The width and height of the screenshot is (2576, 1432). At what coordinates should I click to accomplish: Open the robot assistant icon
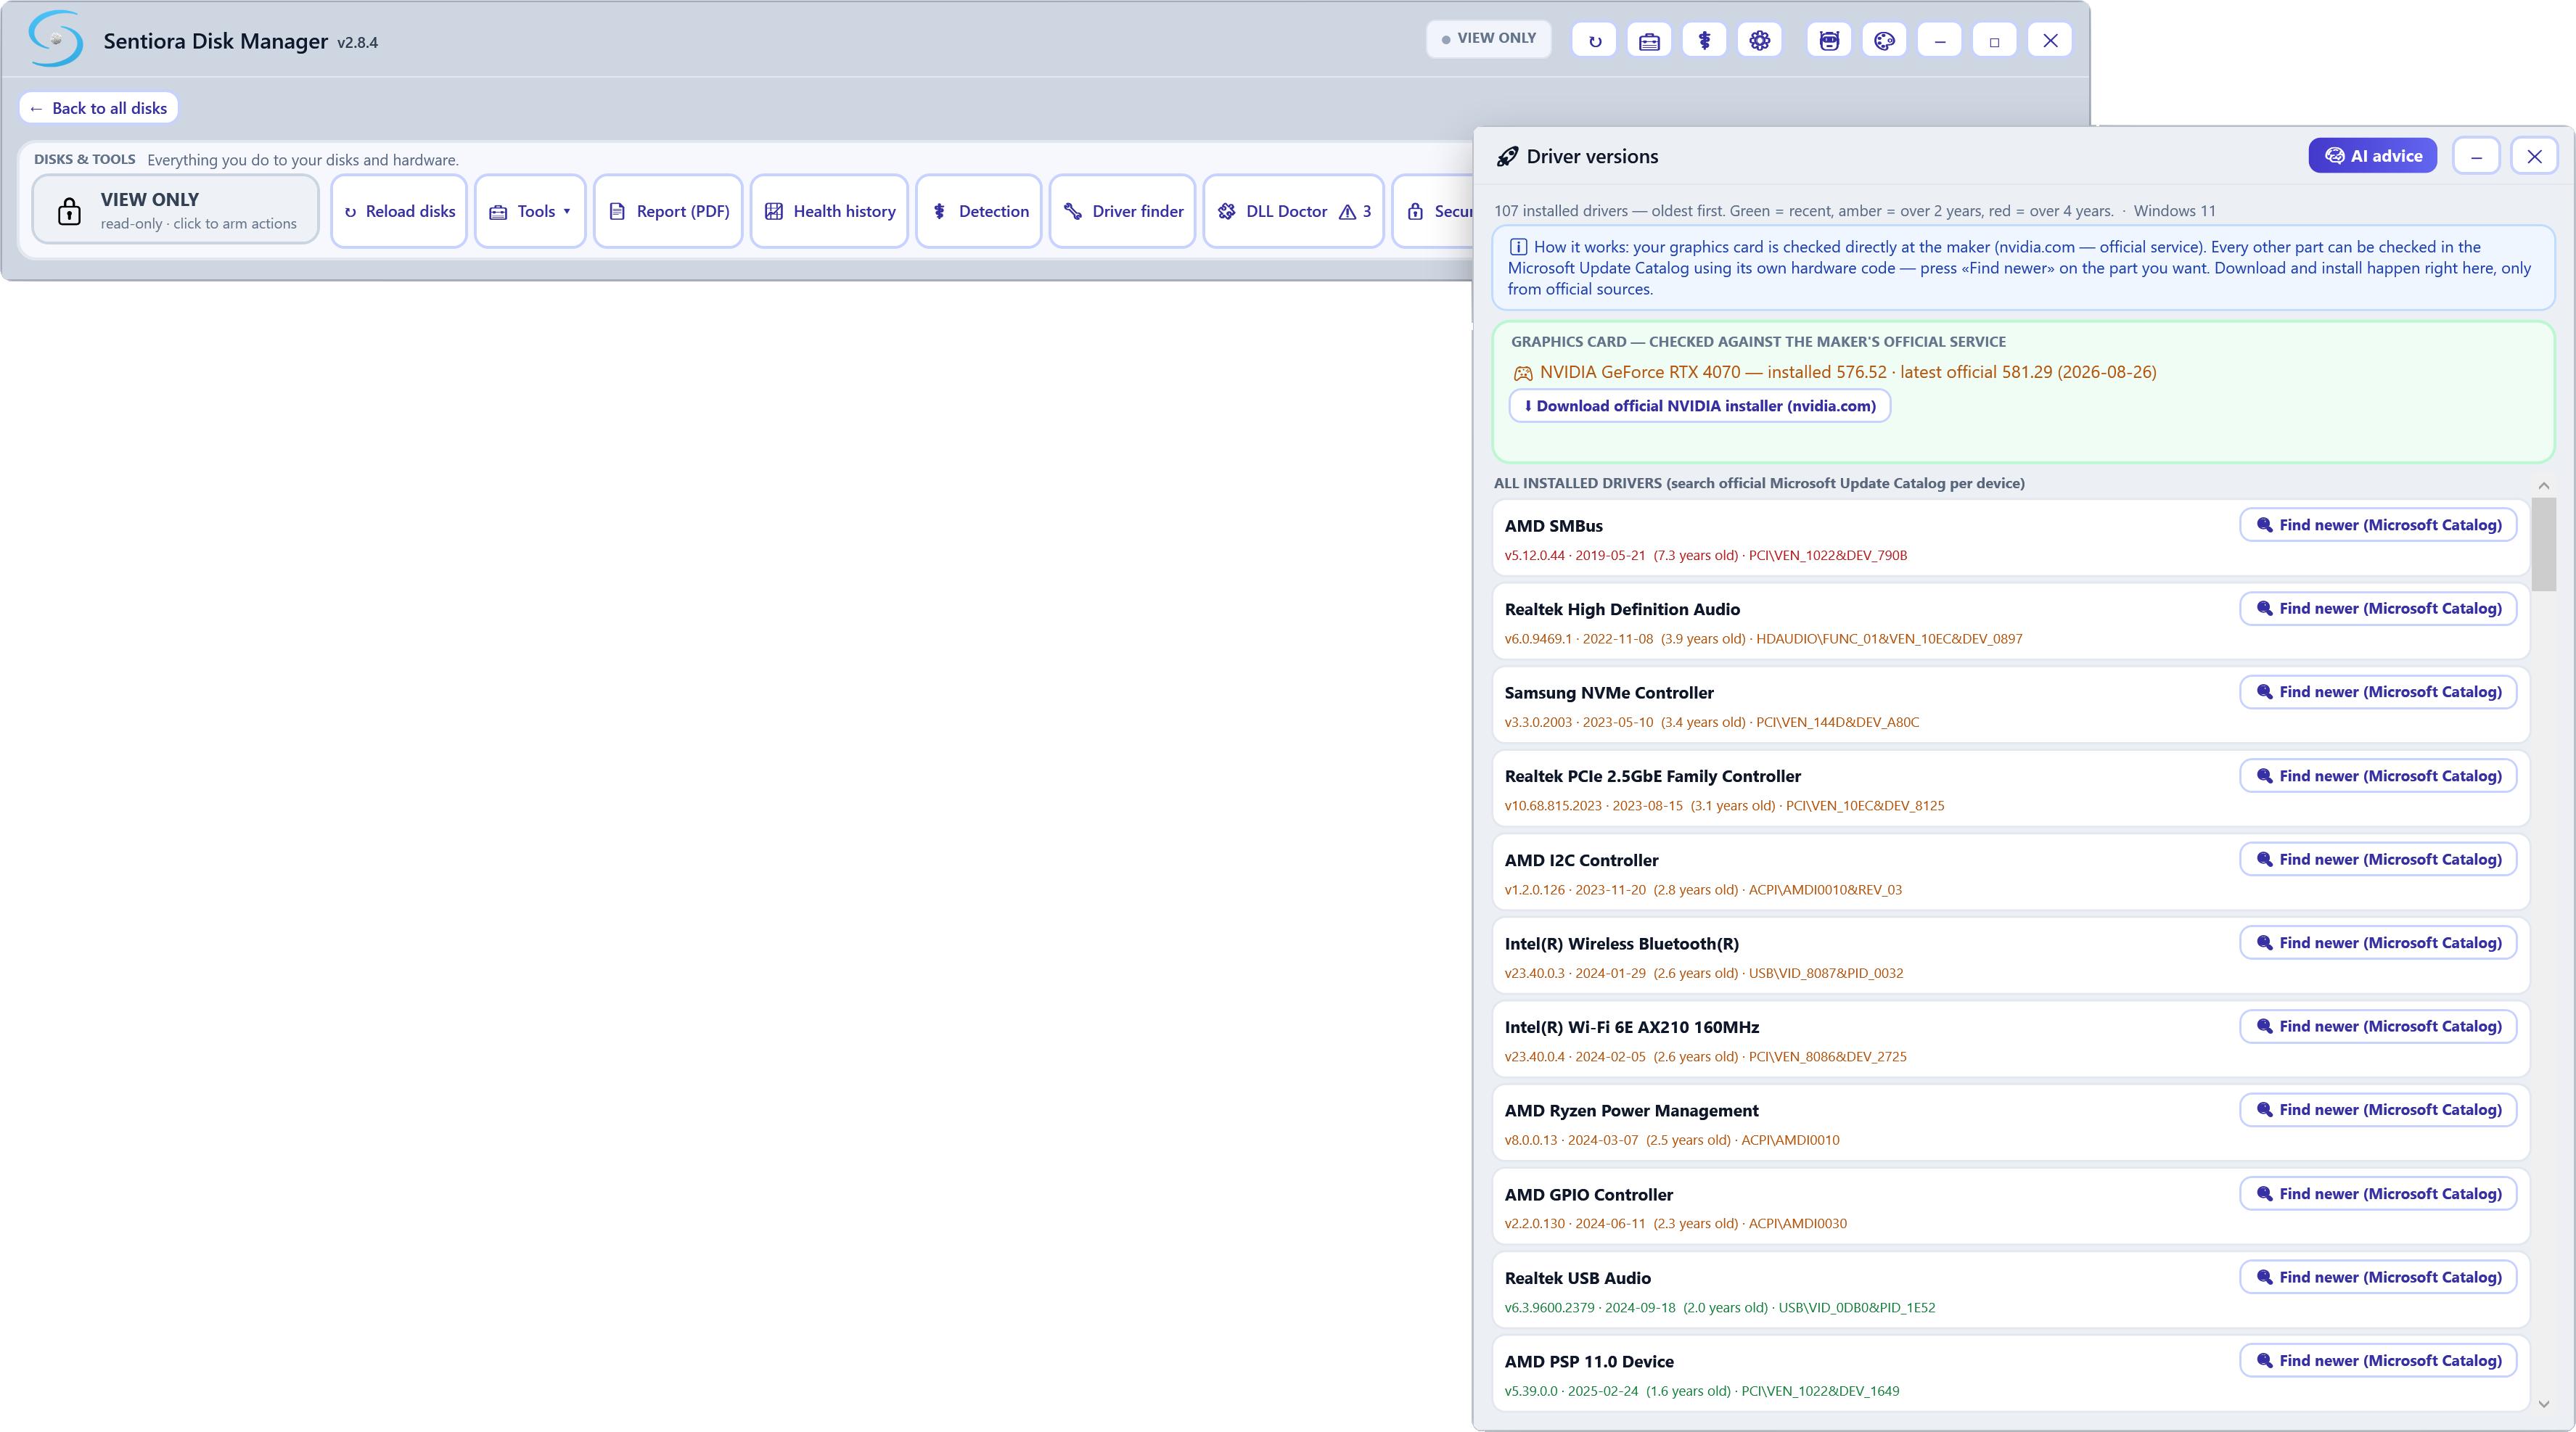point(1829,41)
